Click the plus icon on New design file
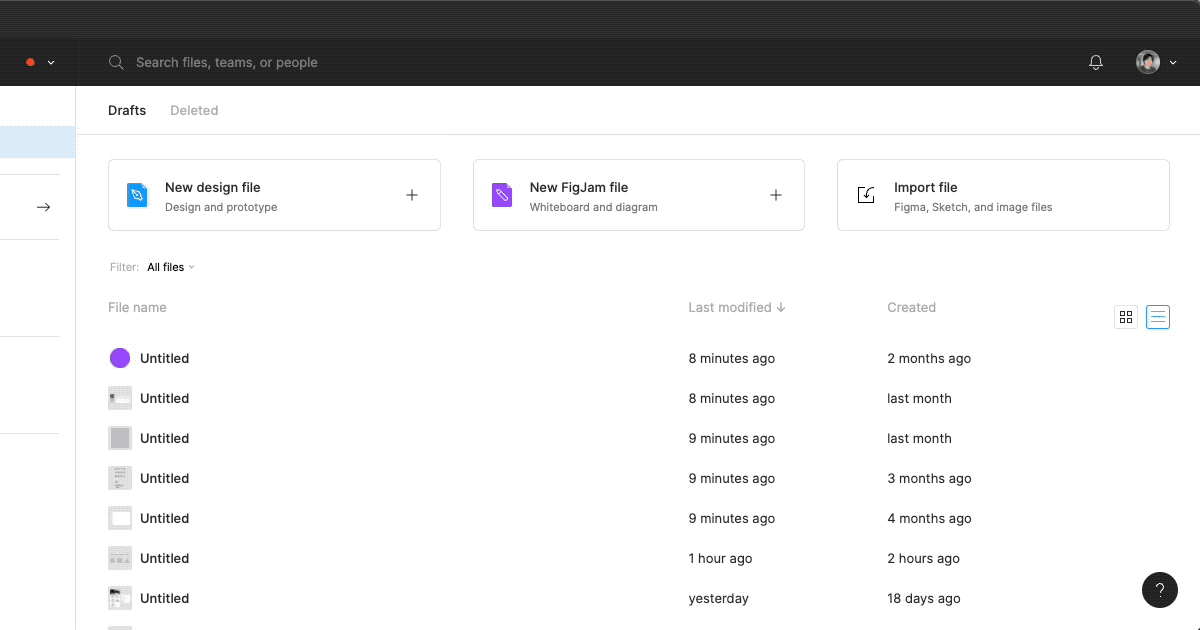The image size is (1200, 630). tap(411, 195)
